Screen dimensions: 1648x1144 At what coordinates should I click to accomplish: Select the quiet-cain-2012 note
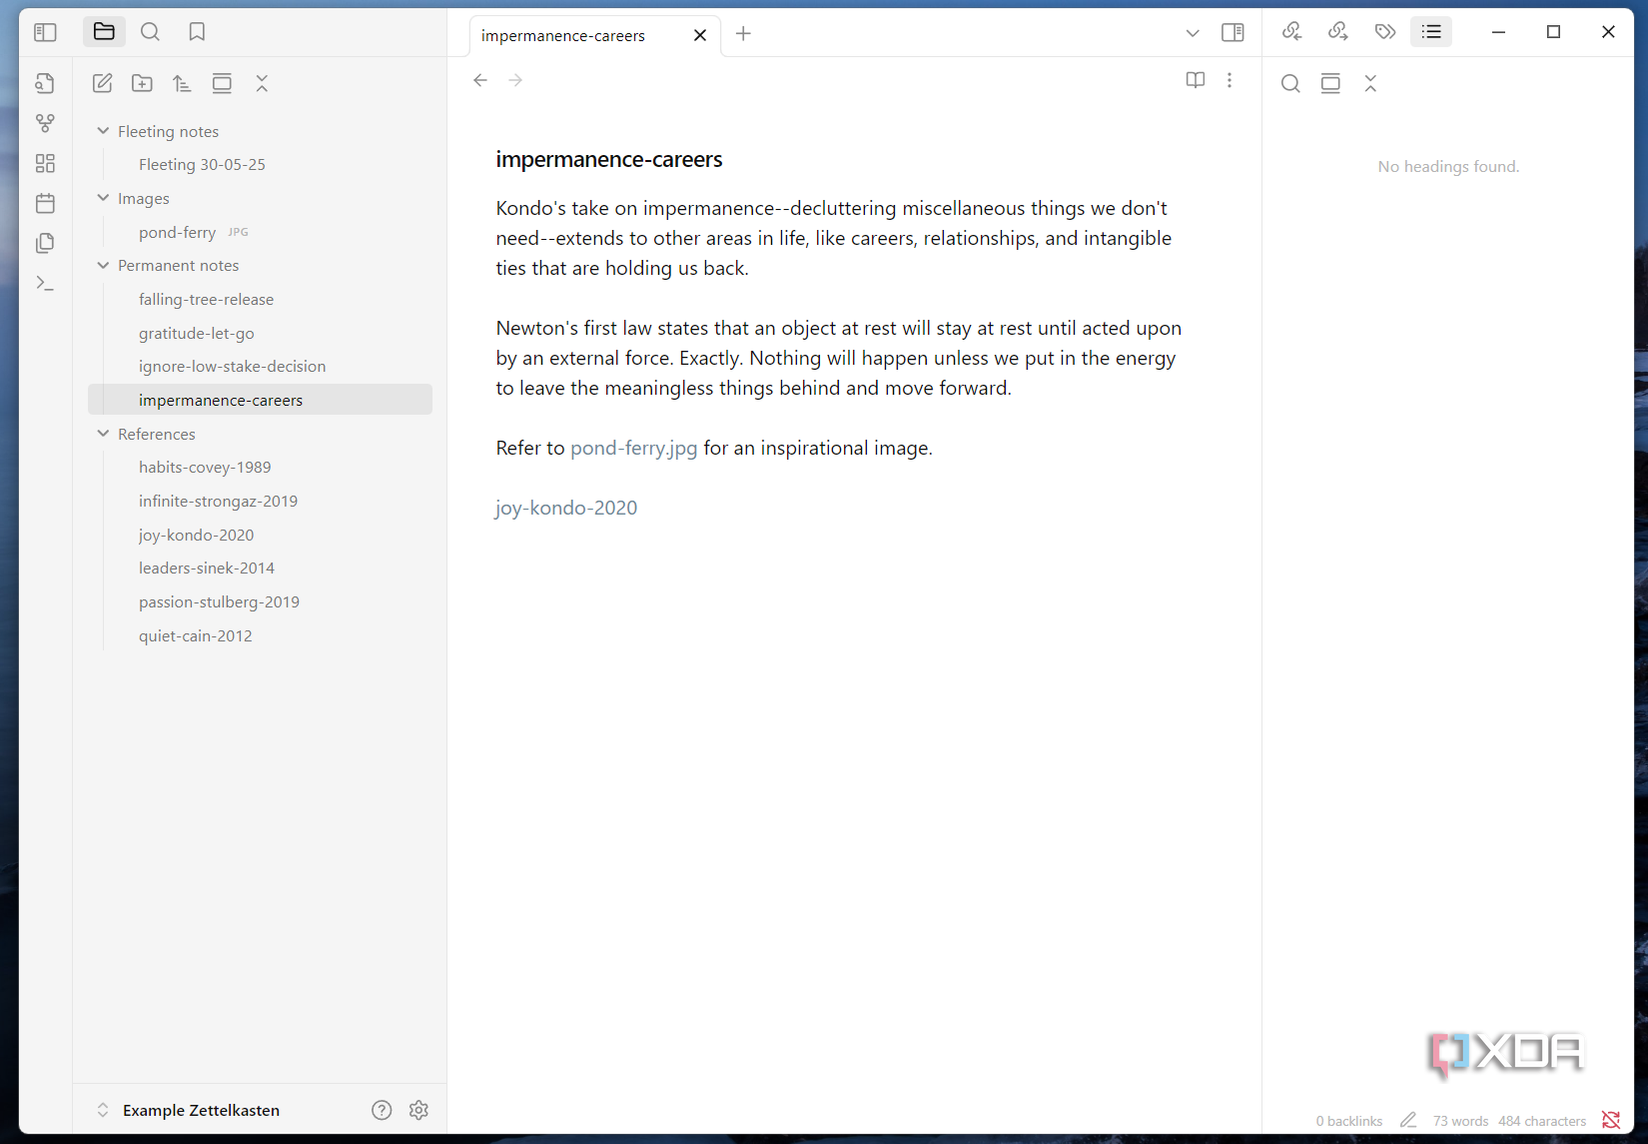tap(196, 635)
